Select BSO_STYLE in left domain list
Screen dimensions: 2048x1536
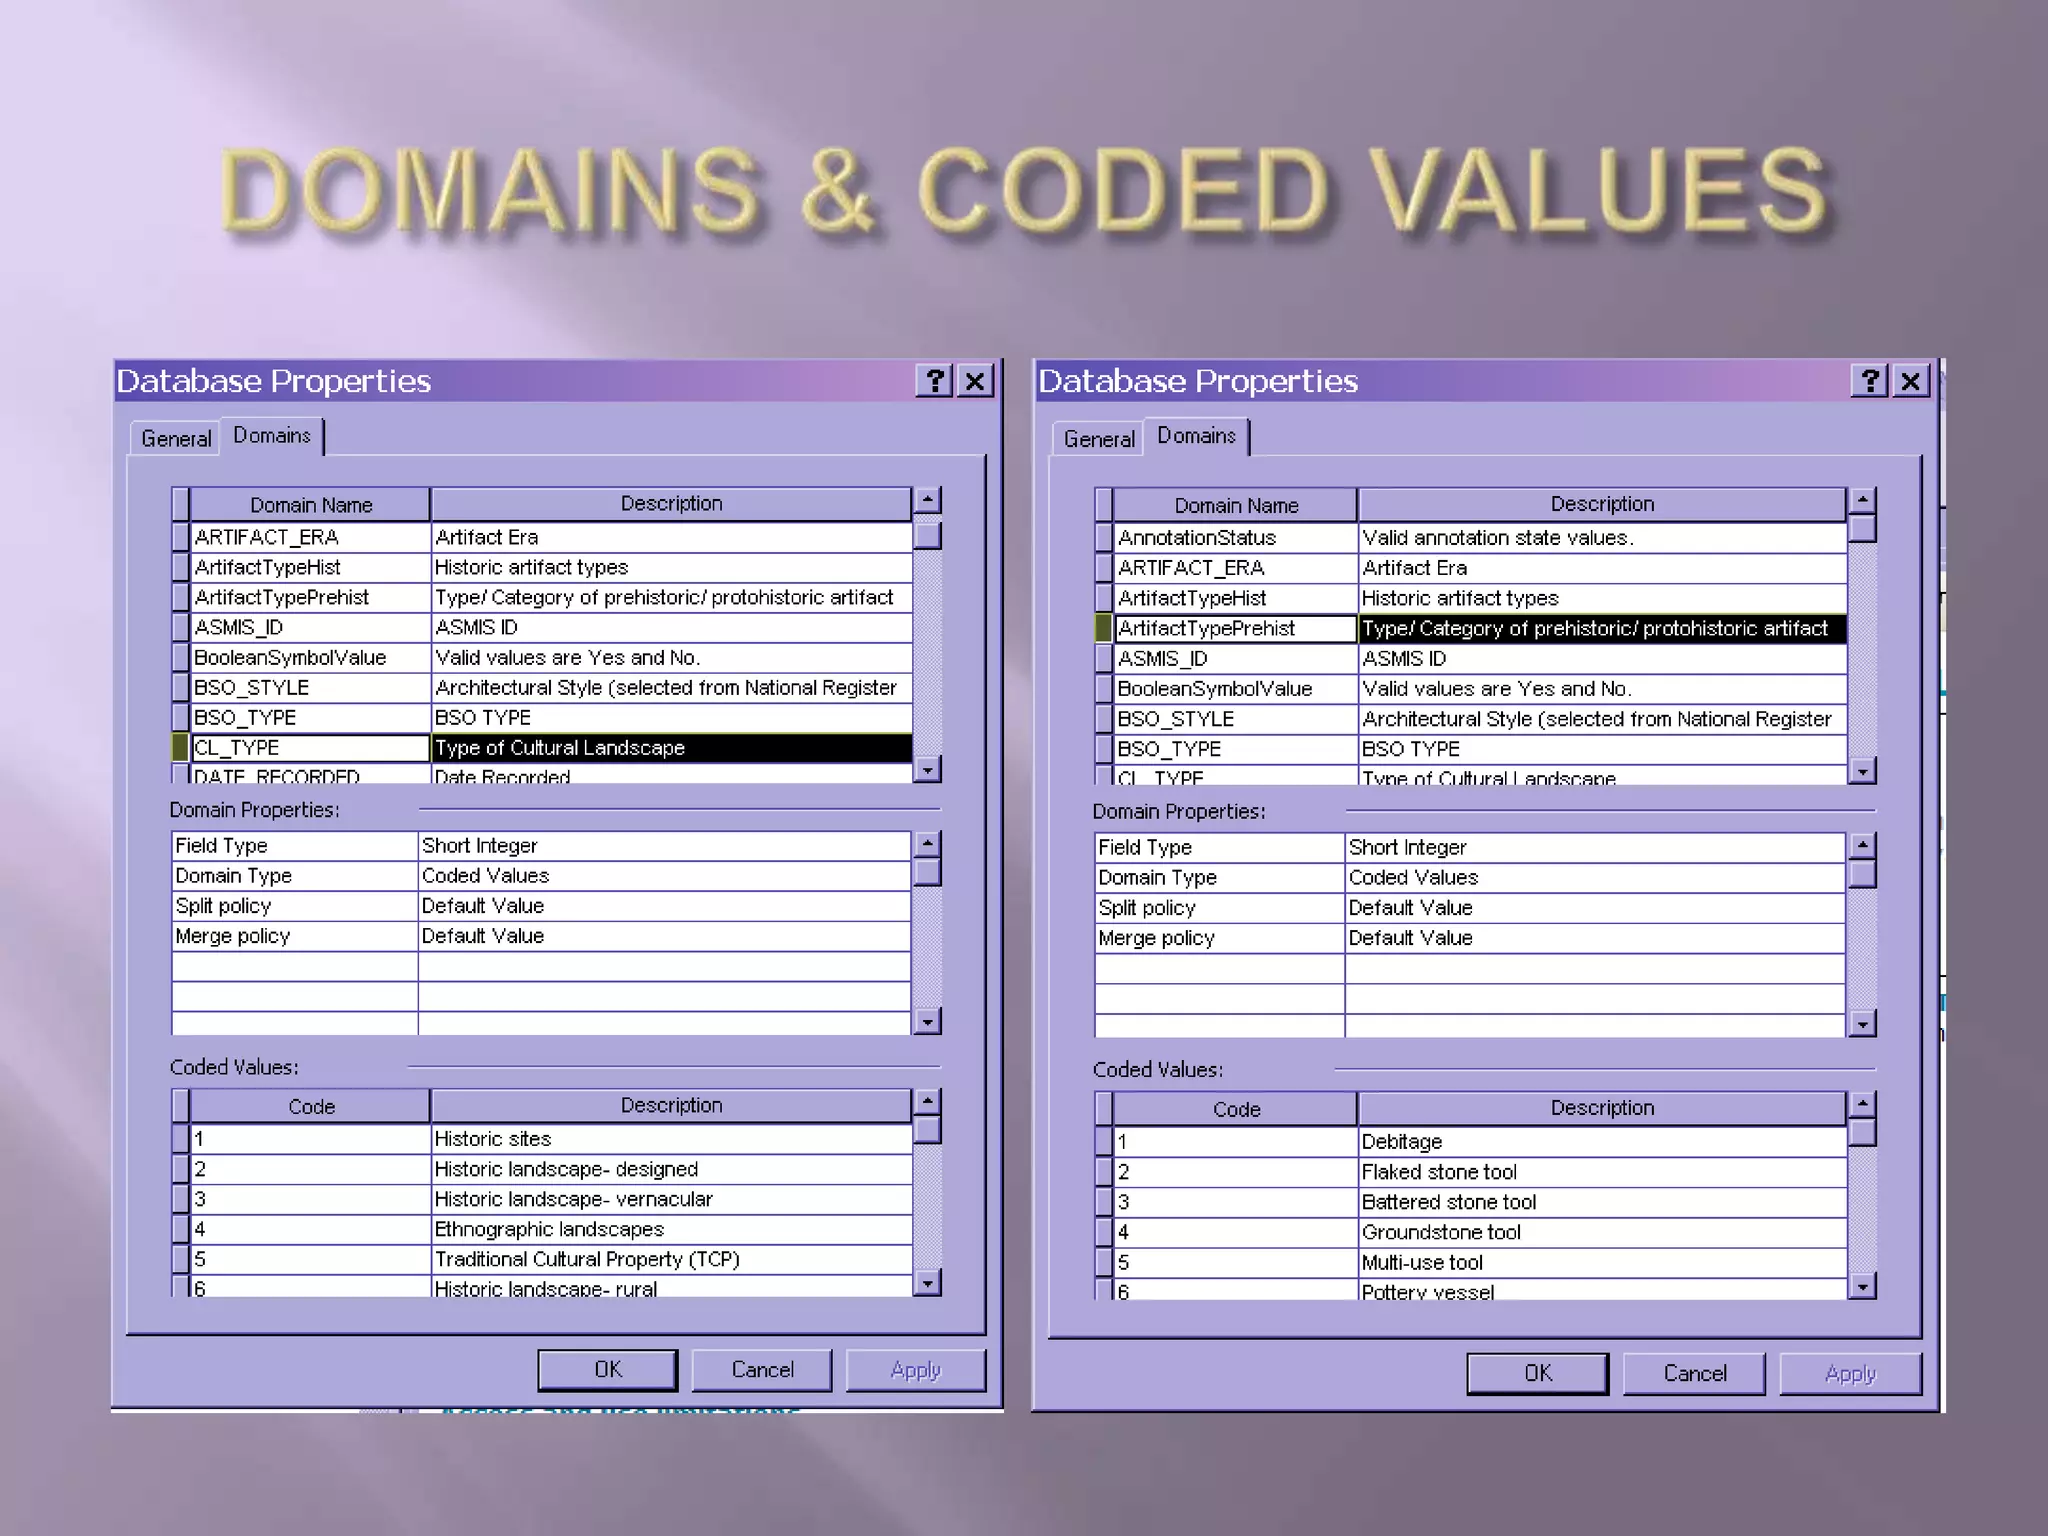pyautogui.click(x=310, y=687)
